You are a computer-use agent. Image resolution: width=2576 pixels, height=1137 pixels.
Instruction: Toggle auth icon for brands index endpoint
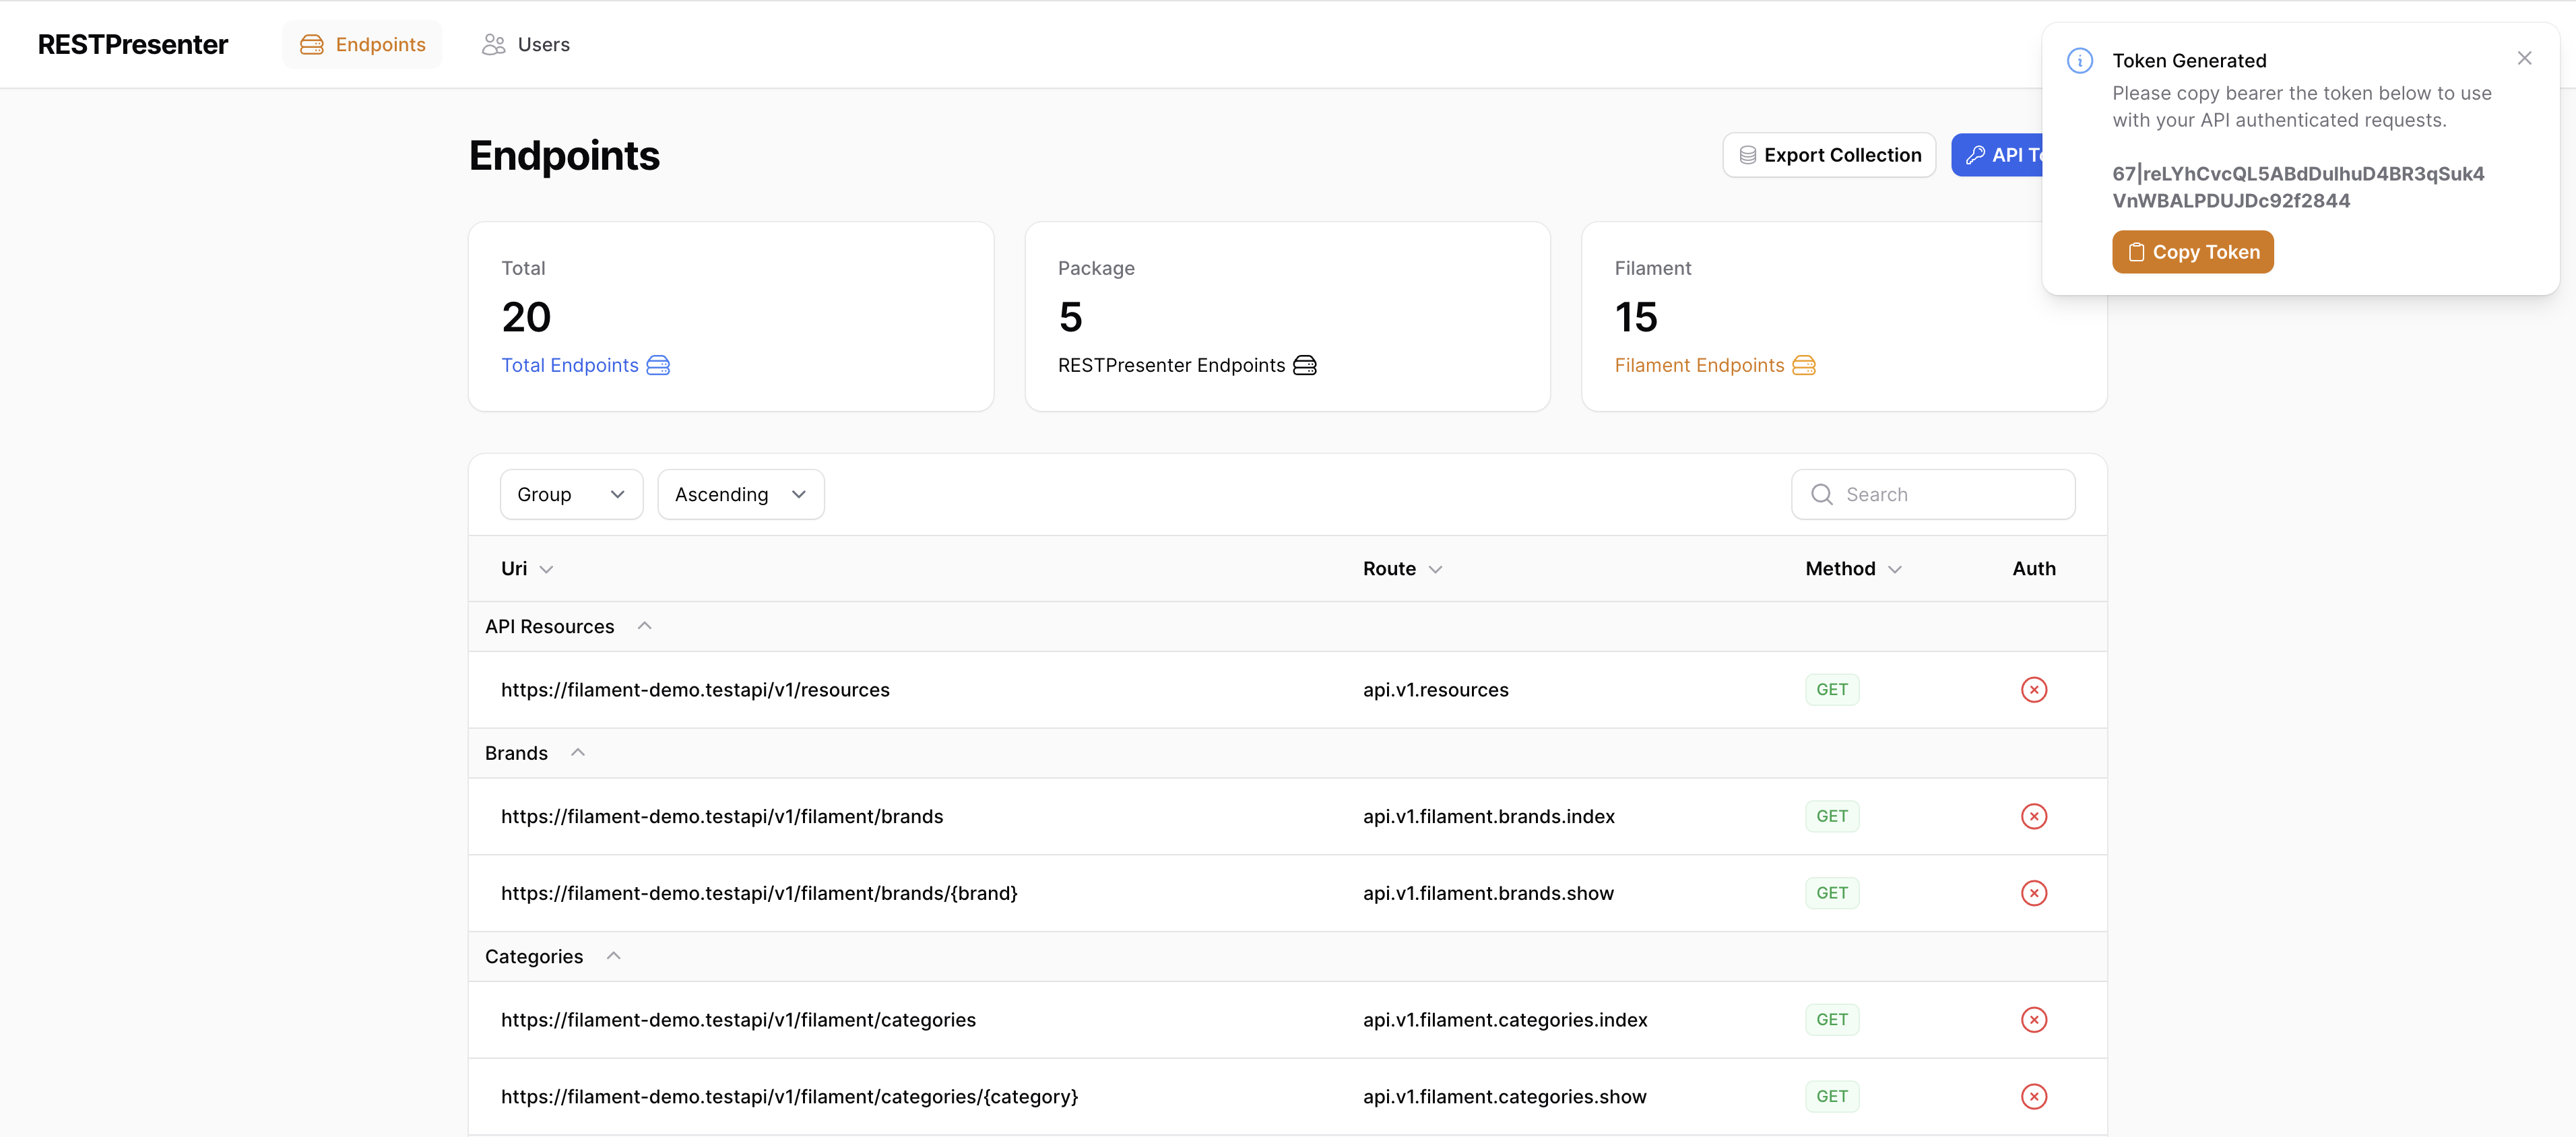(x=2032, y=816)
